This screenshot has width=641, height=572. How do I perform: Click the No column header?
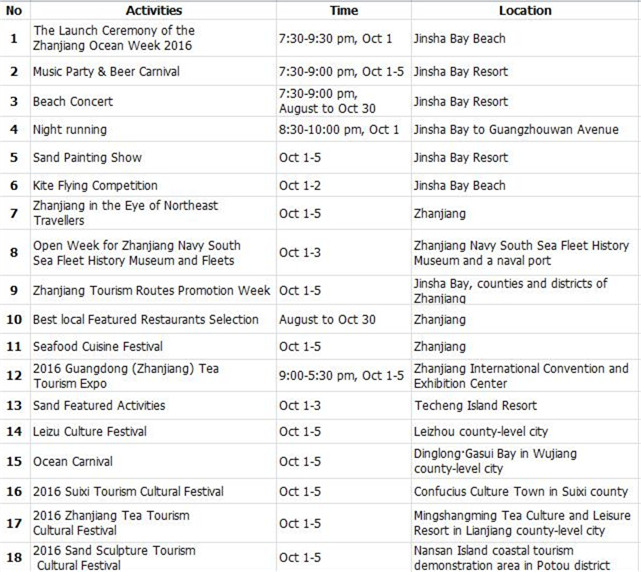point(13,10)
